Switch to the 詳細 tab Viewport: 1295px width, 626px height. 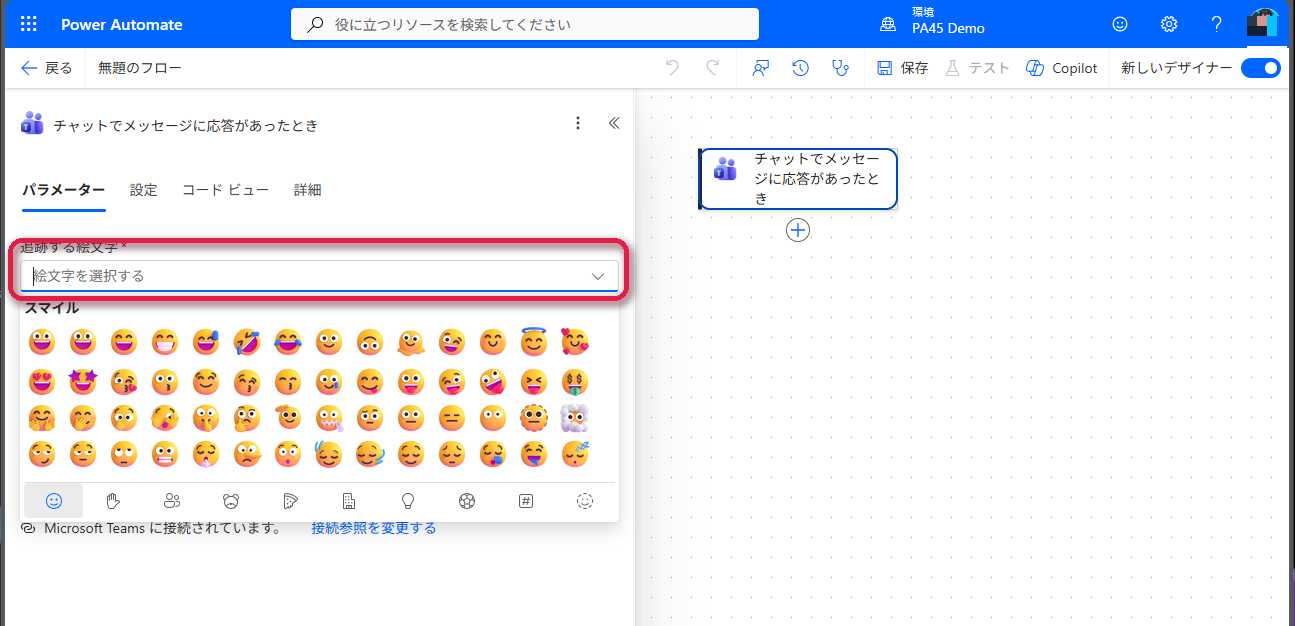coord(307,190)
